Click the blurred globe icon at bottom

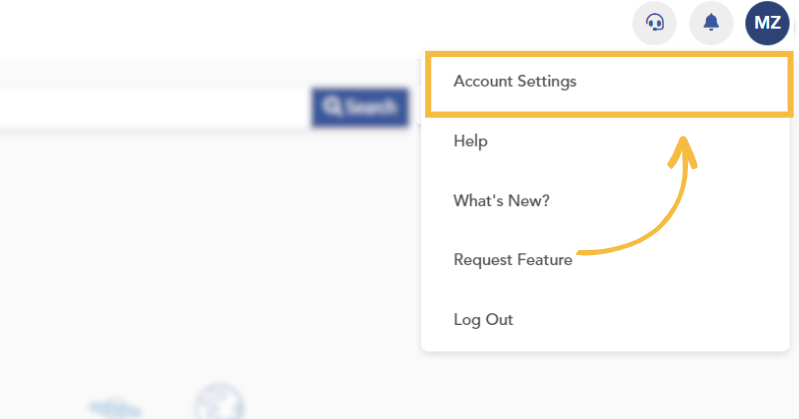pyautogui.click(x=220, y=403)
